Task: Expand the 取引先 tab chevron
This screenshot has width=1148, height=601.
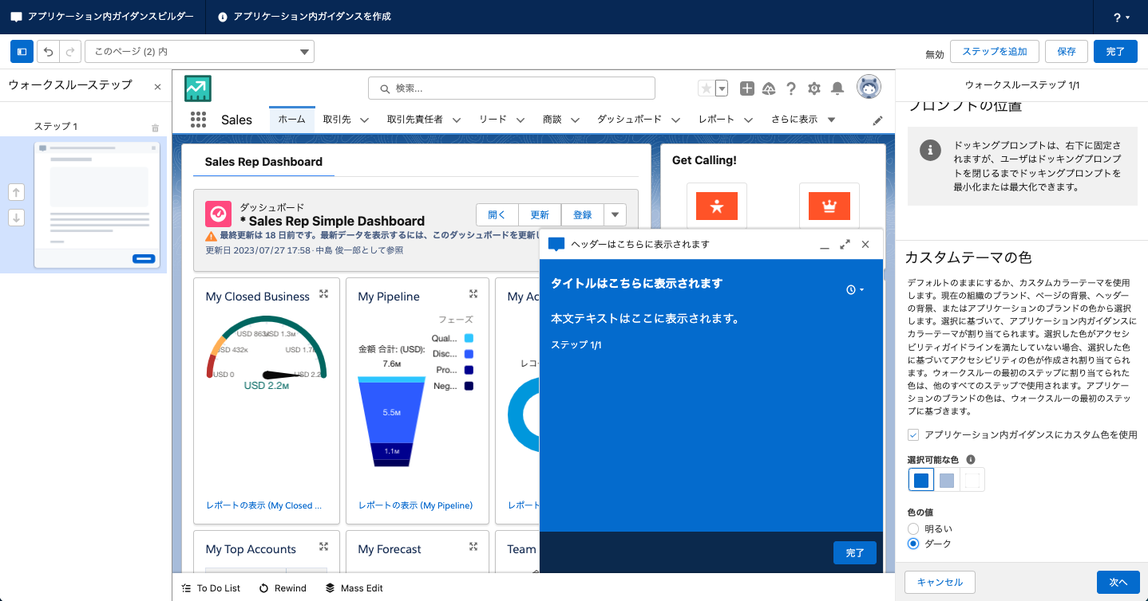Action: (x=365, y=120)
